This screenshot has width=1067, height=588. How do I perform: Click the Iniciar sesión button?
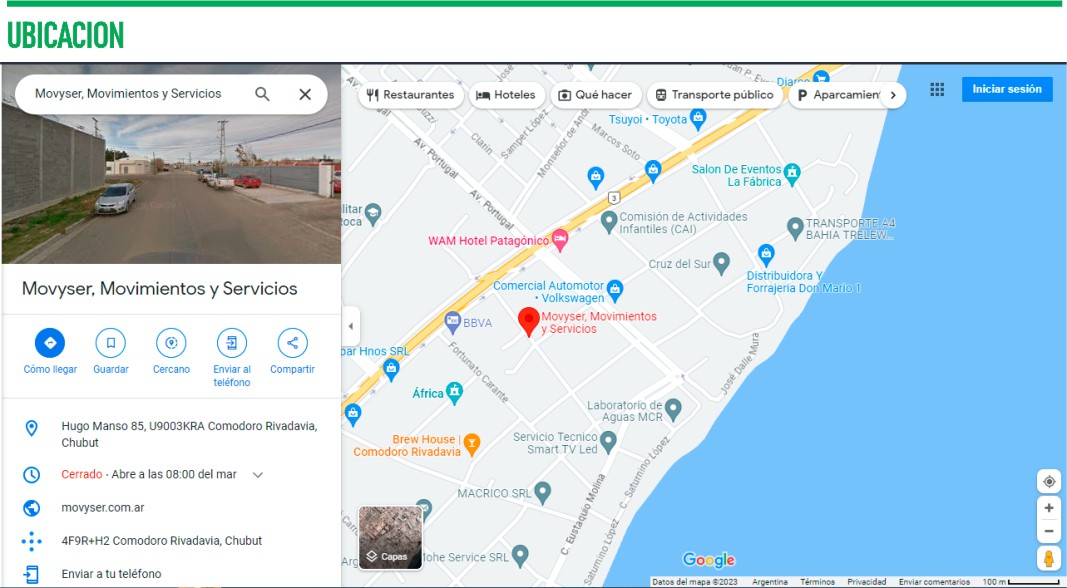tap(1007, 89)
